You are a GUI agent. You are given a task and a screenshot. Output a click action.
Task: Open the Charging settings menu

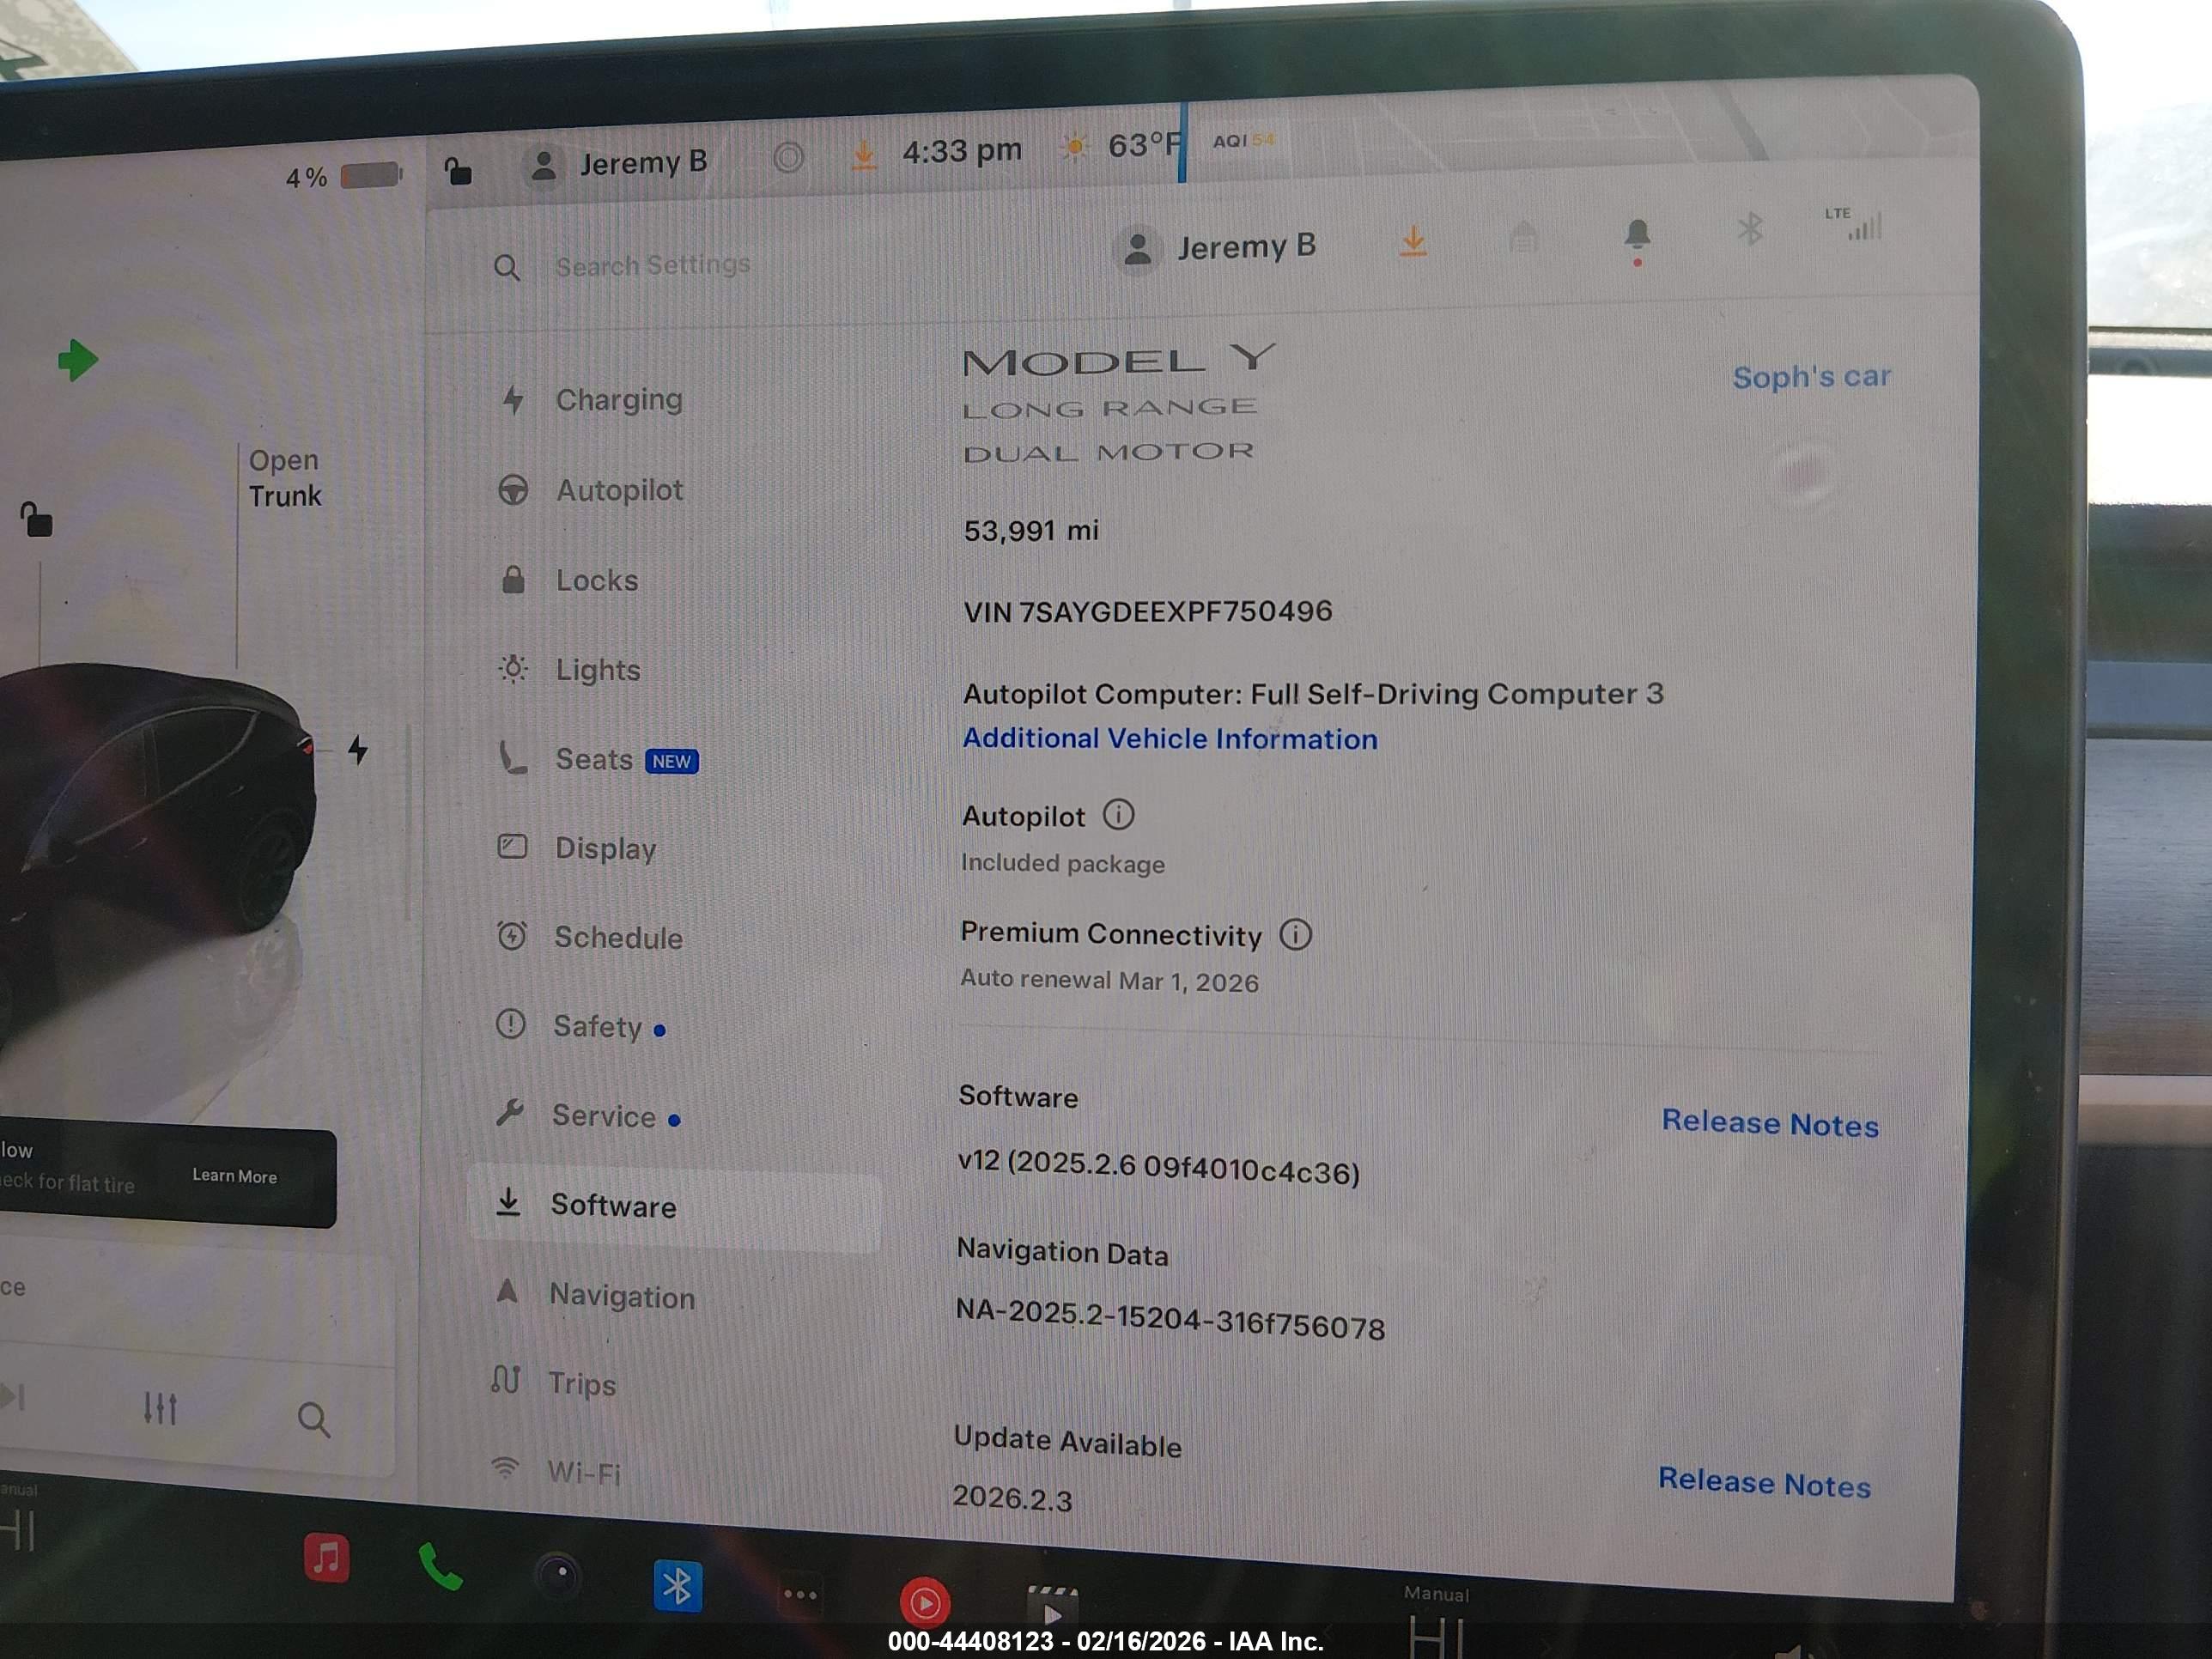click(x=592, y=399)
